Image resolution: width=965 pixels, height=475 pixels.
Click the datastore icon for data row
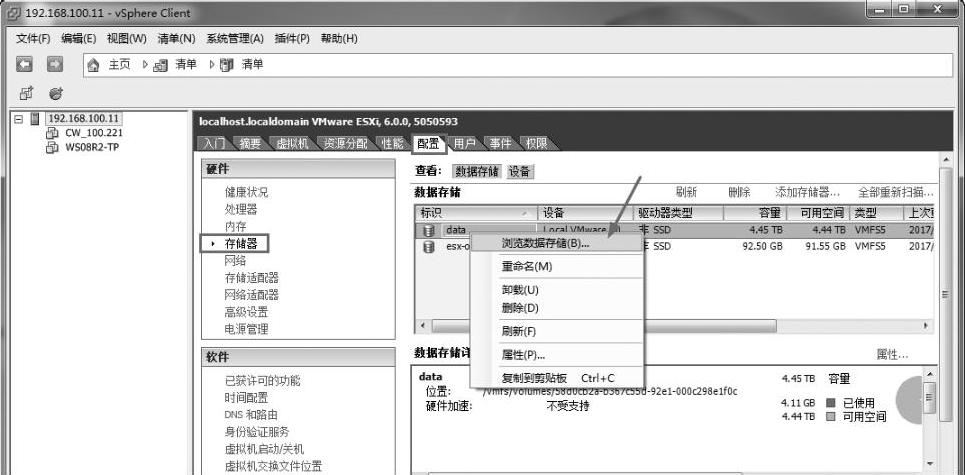(x=429, y=230)
